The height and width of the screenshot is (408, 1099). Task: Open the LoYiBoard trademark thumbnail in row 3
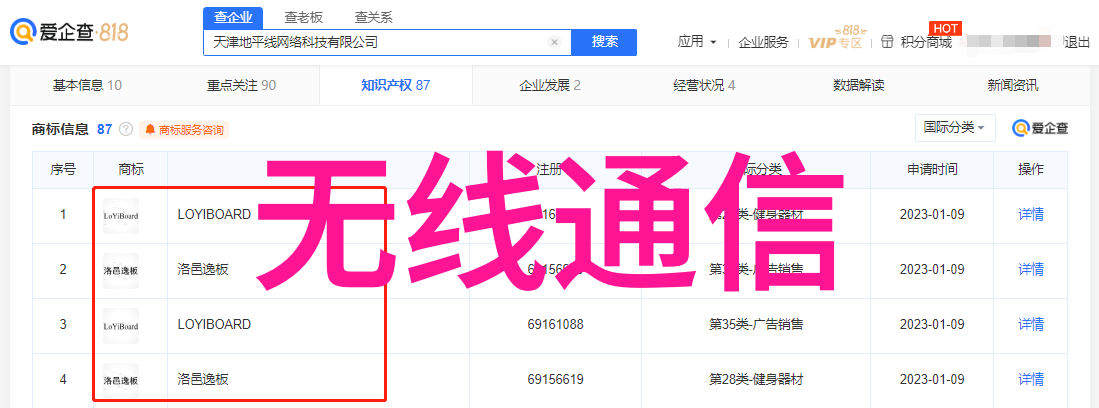pyautogui.click(x=121, y=325)
